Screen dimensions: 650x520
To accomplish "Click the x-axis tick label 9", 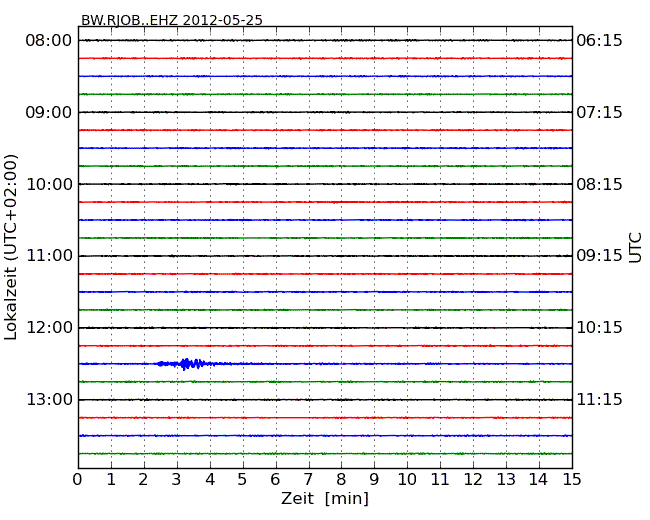I will coord(374,479).
